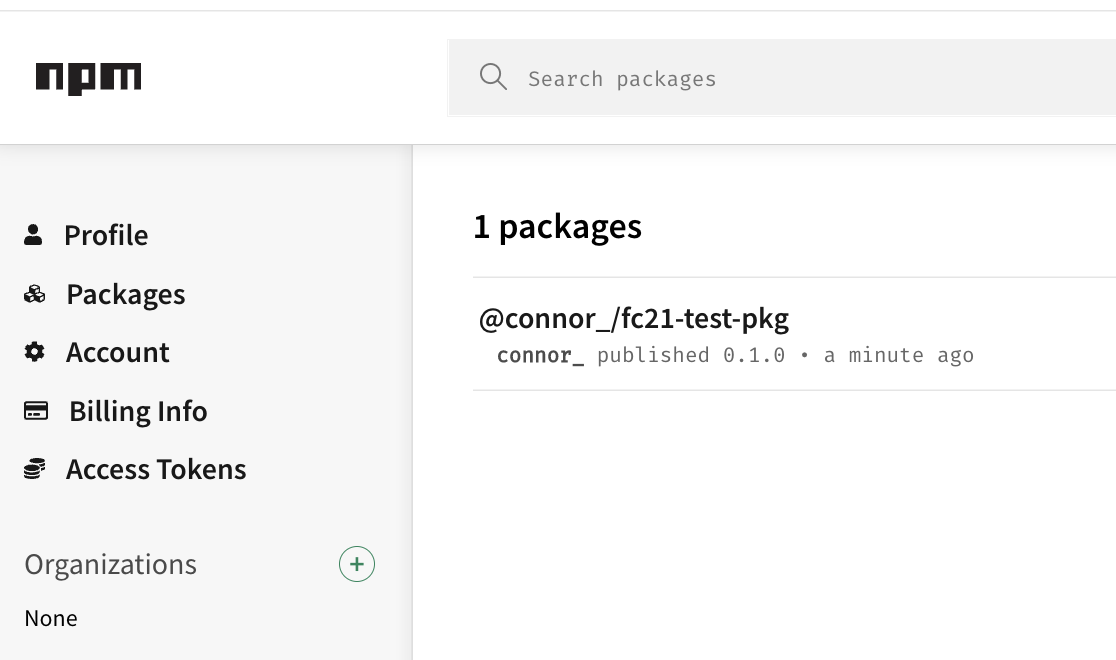Click the "a minute ago" timestamp
1116x660 pixels.
(x=898, y=355)
